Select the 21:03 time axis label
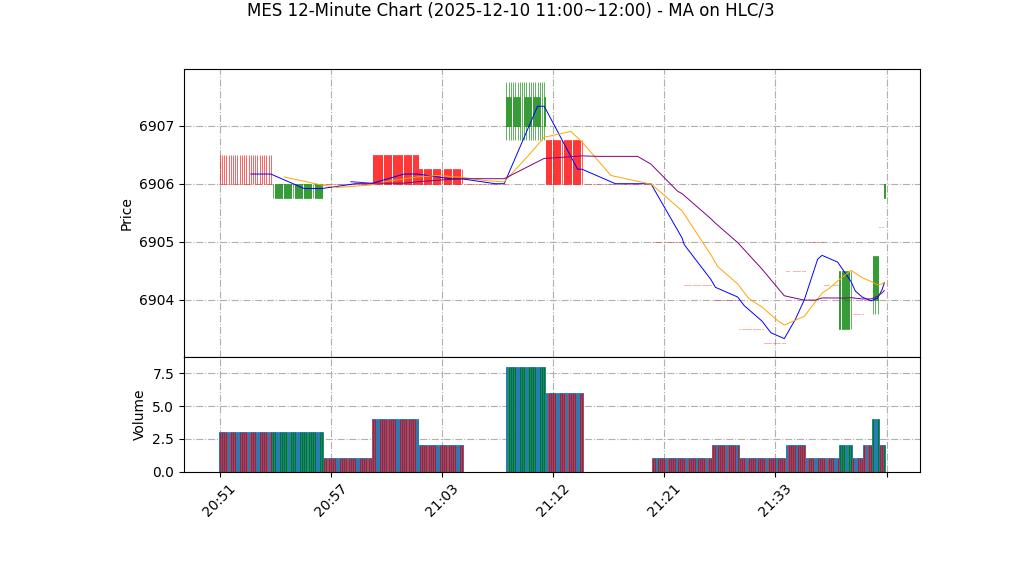Screen dimensions: 1022x575 440,500
